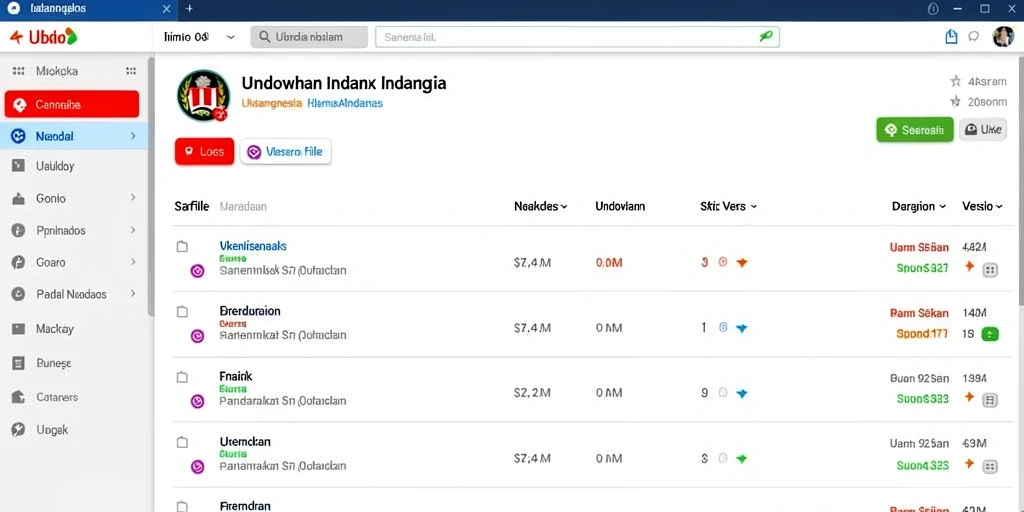Image resolution: width=1024 pixels, height=512 pixels.
Task: Click the green square icon in Brerdoraion row
Action: [x=990, y=334]
